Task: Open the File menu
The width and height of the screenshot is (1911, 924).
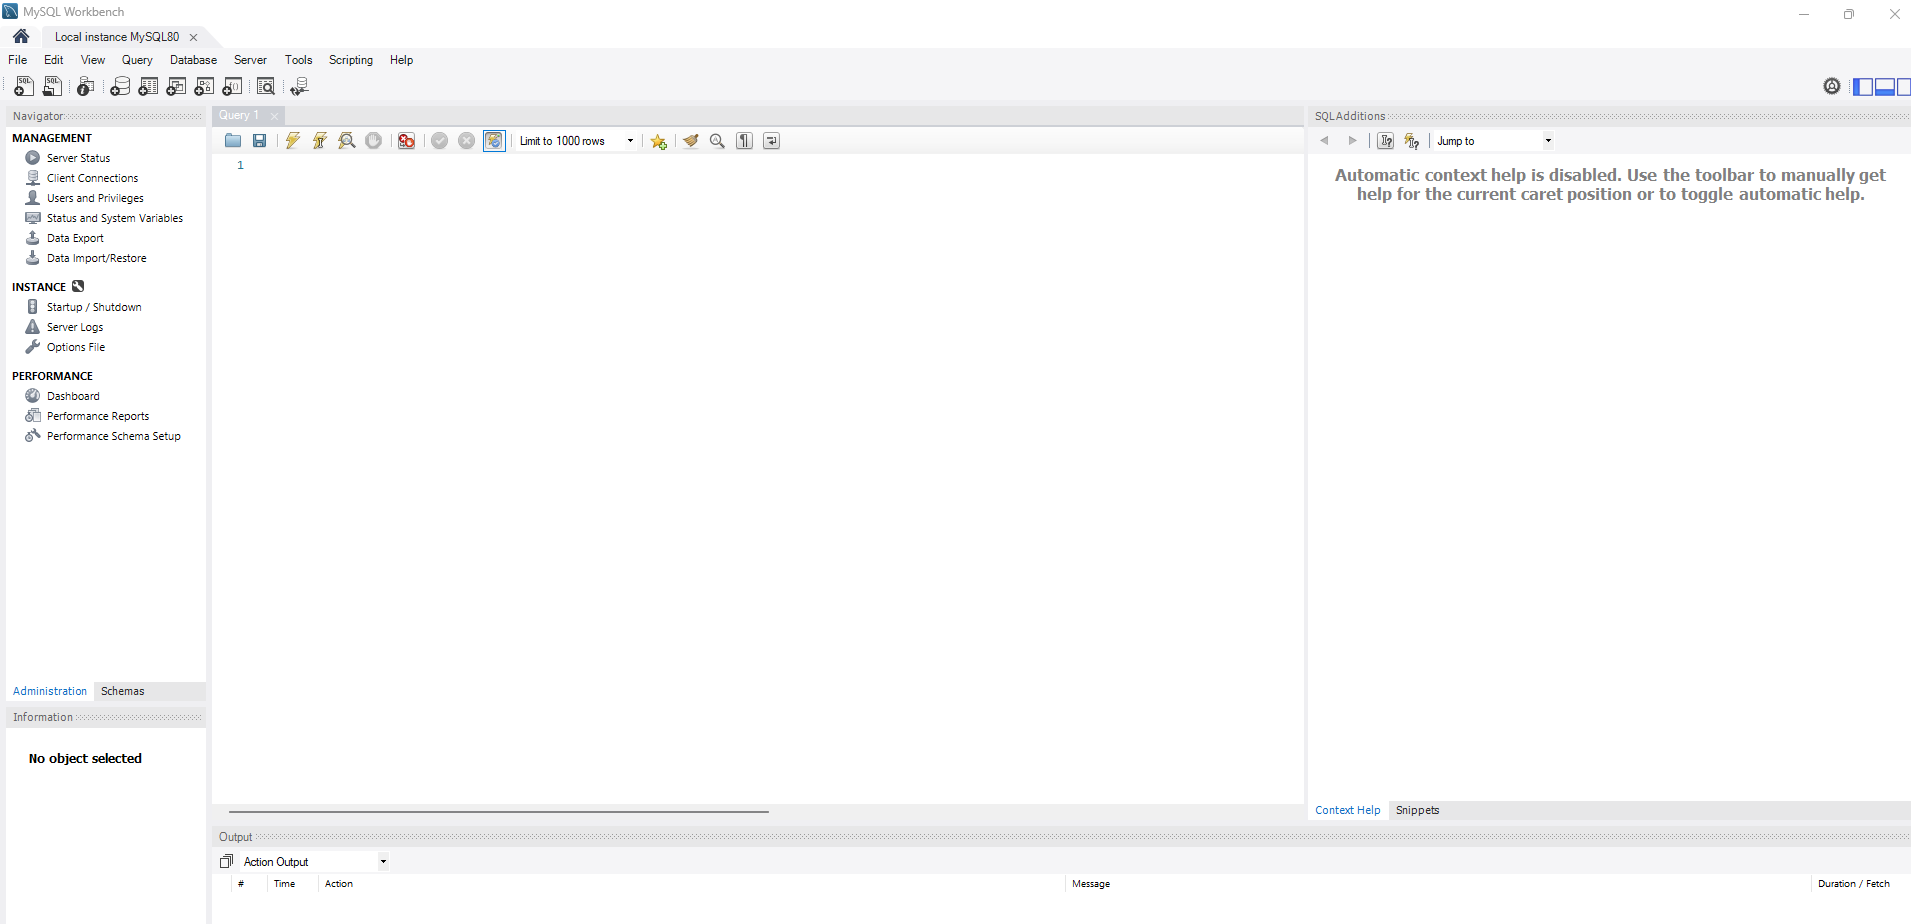Action: pos(18,60)
